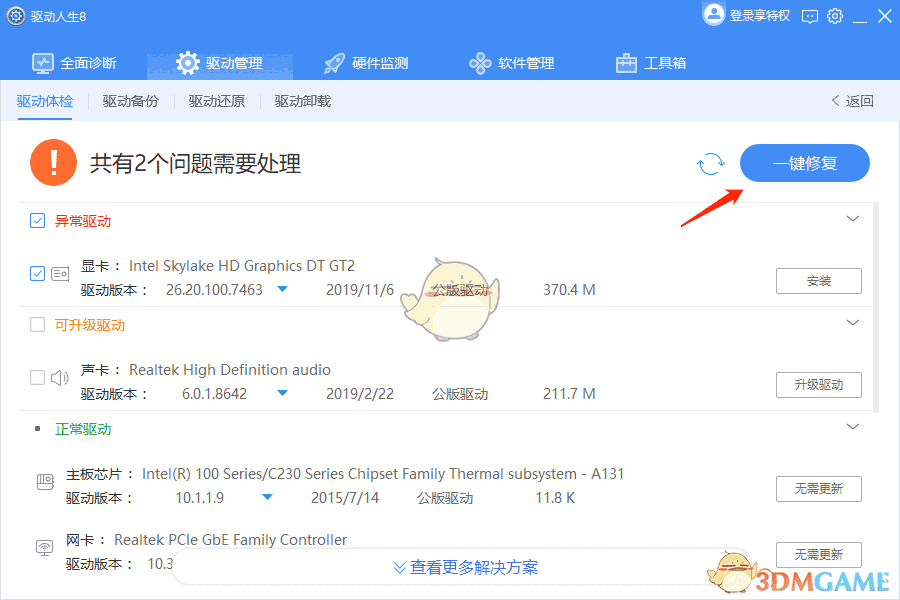The height and width of the screenshot is (600, 900).
Task: Click the 2019/2/22 date value
Action: pyautogui.click(x=360, y=393)
